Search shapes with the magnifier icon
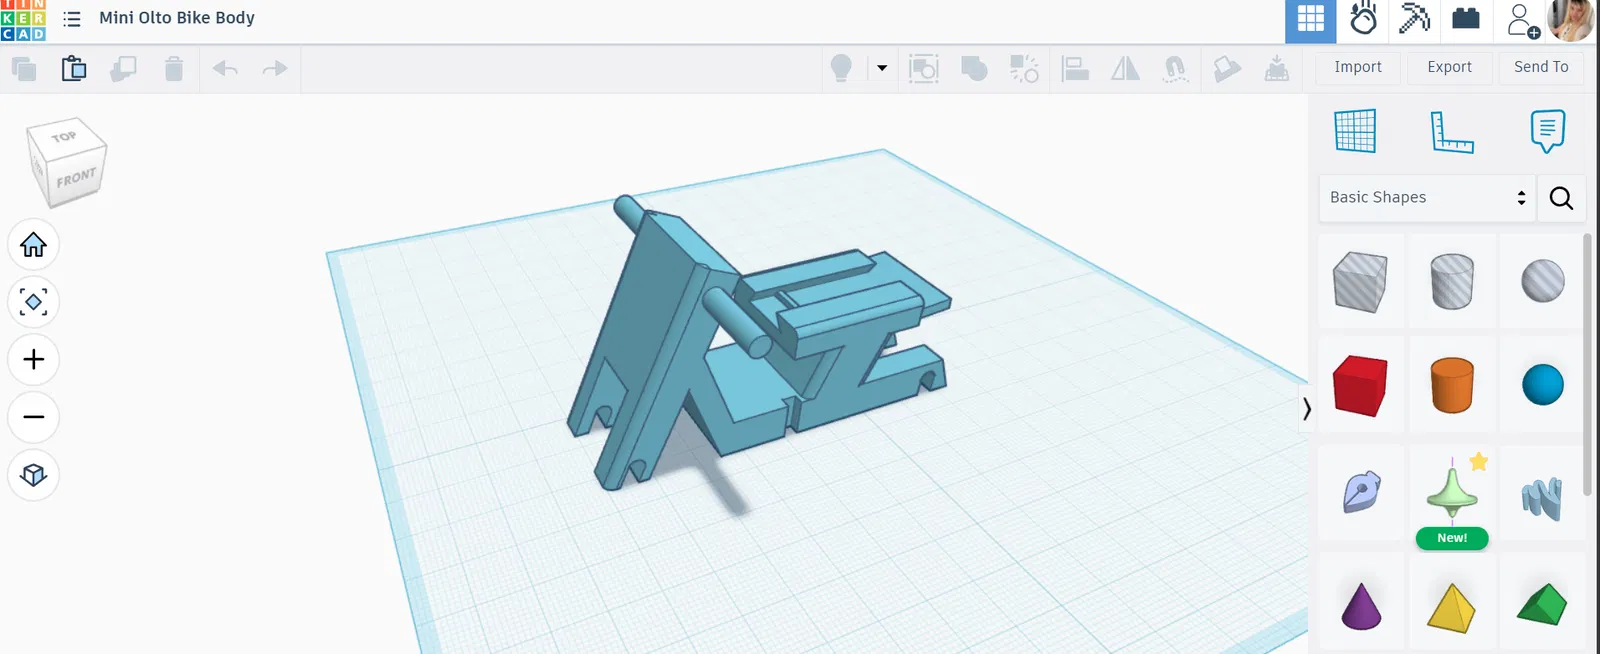The height and width of the screenshot is (654, 1600). click(x=1561, y=198)
